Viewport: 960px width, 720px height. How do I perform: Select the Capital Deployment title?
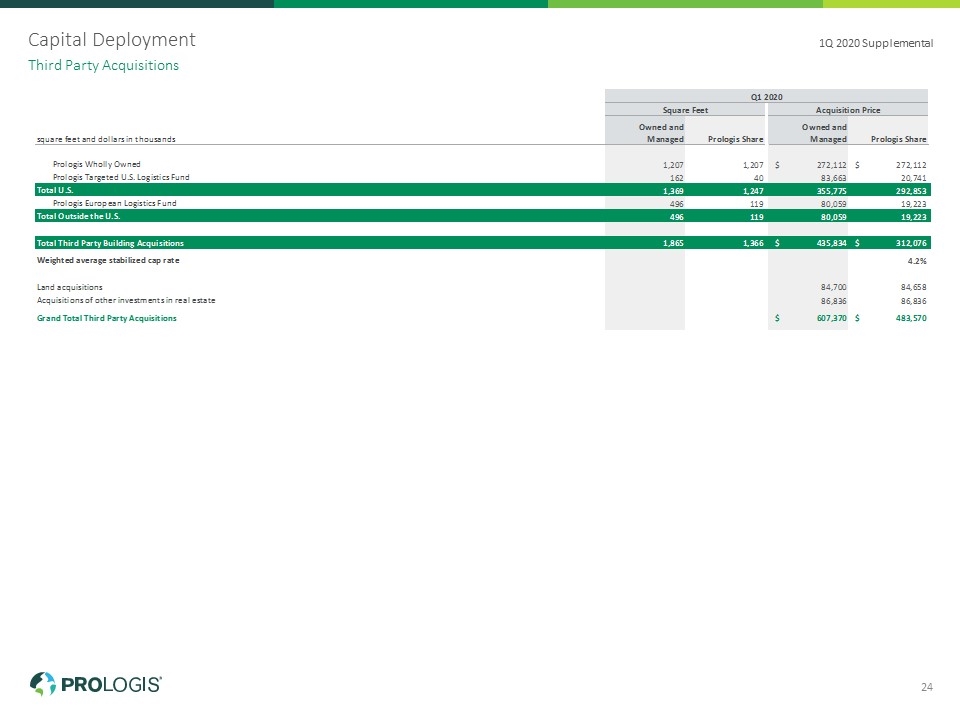pos(111,40)
